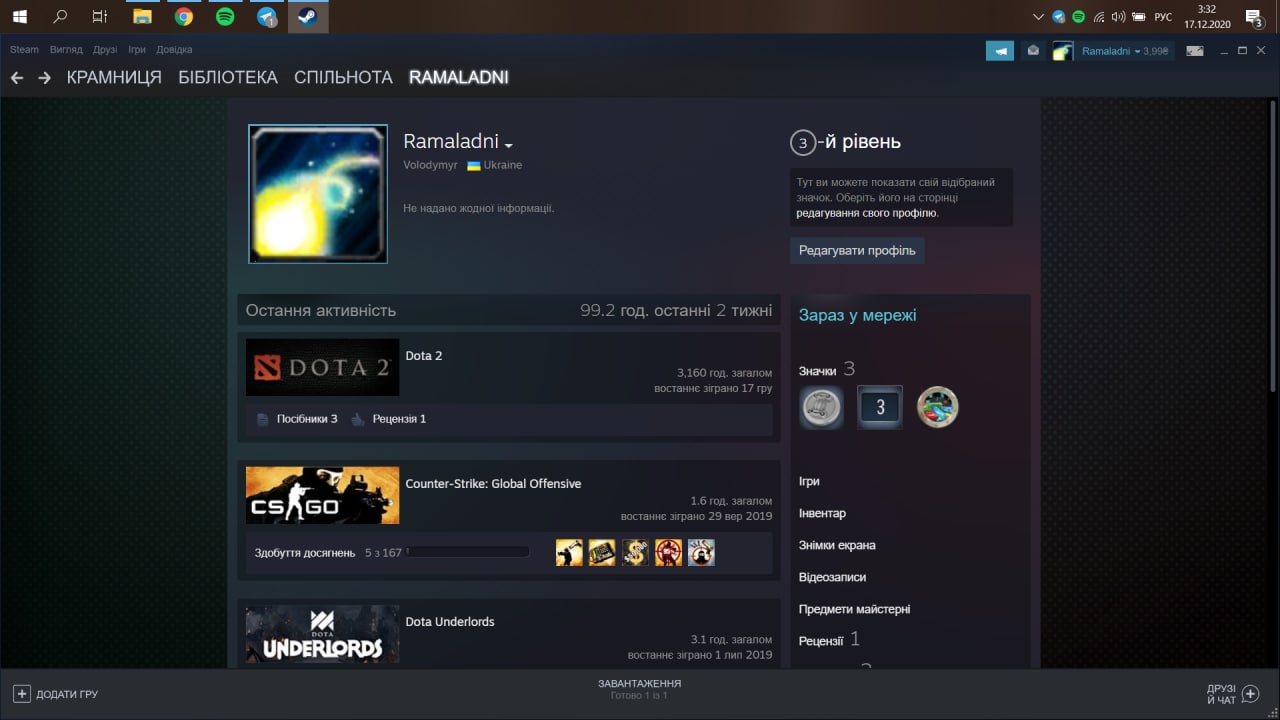The image size is (1280, 720).
Task: Go to the КРАМНИЦЯ tab
Action: 114,78
